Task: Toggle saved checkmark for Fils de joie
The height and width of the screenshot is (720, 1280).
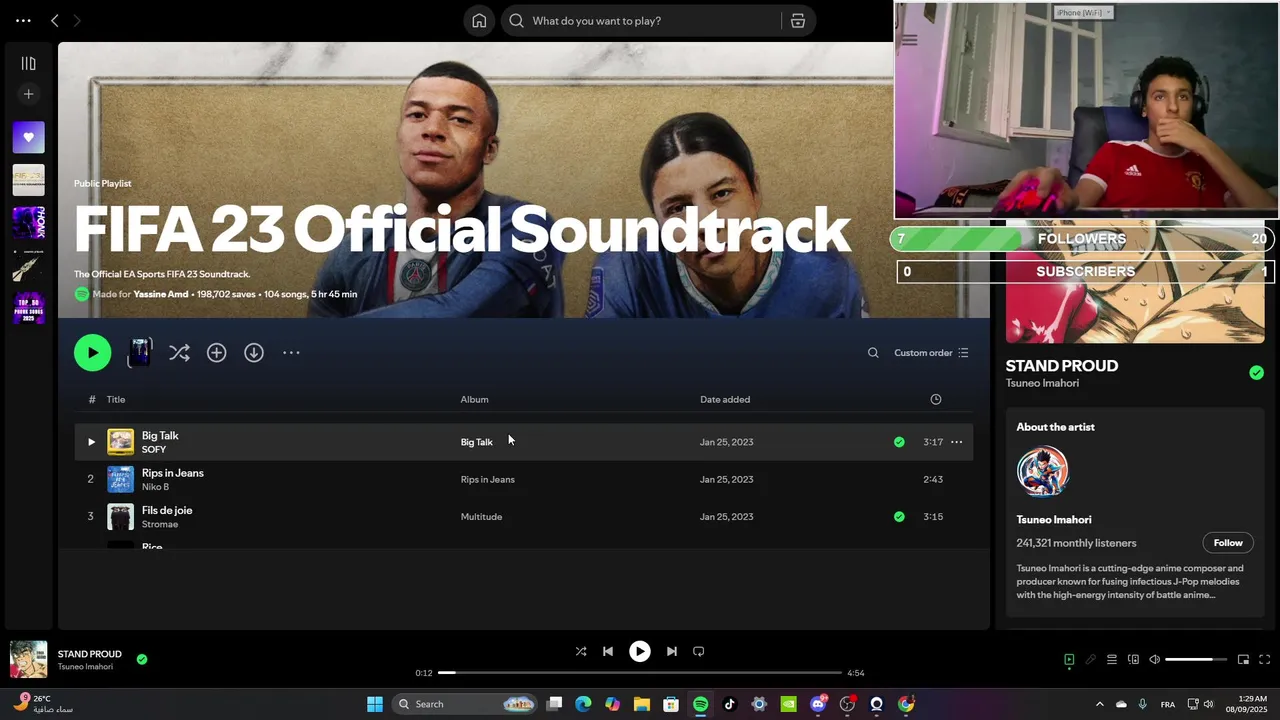Action: point(899,517)
